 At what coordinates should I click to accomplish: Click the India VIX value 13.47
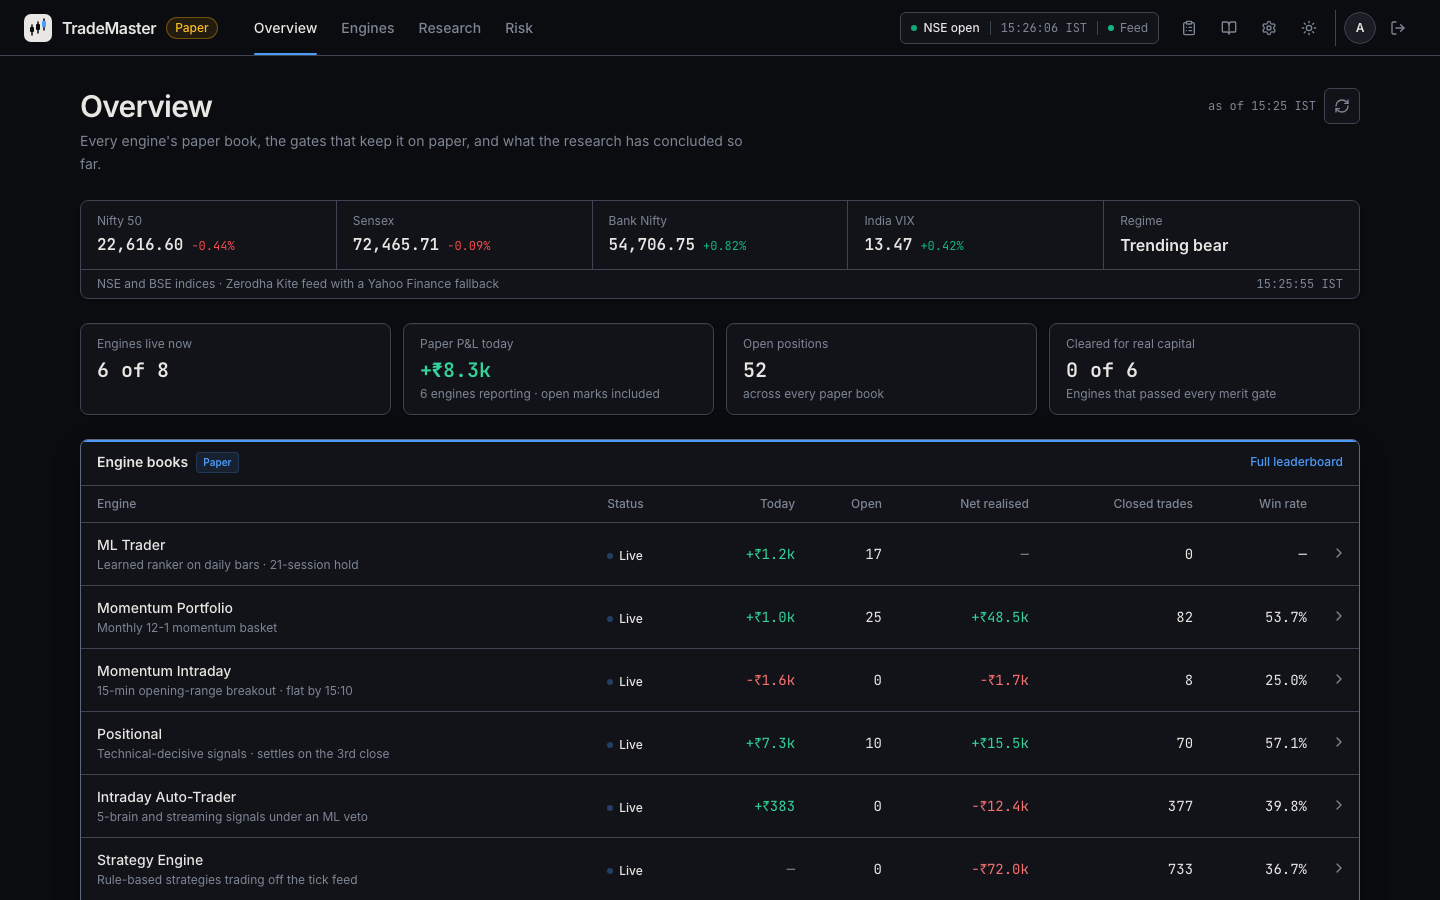click(x=888, y=245)
